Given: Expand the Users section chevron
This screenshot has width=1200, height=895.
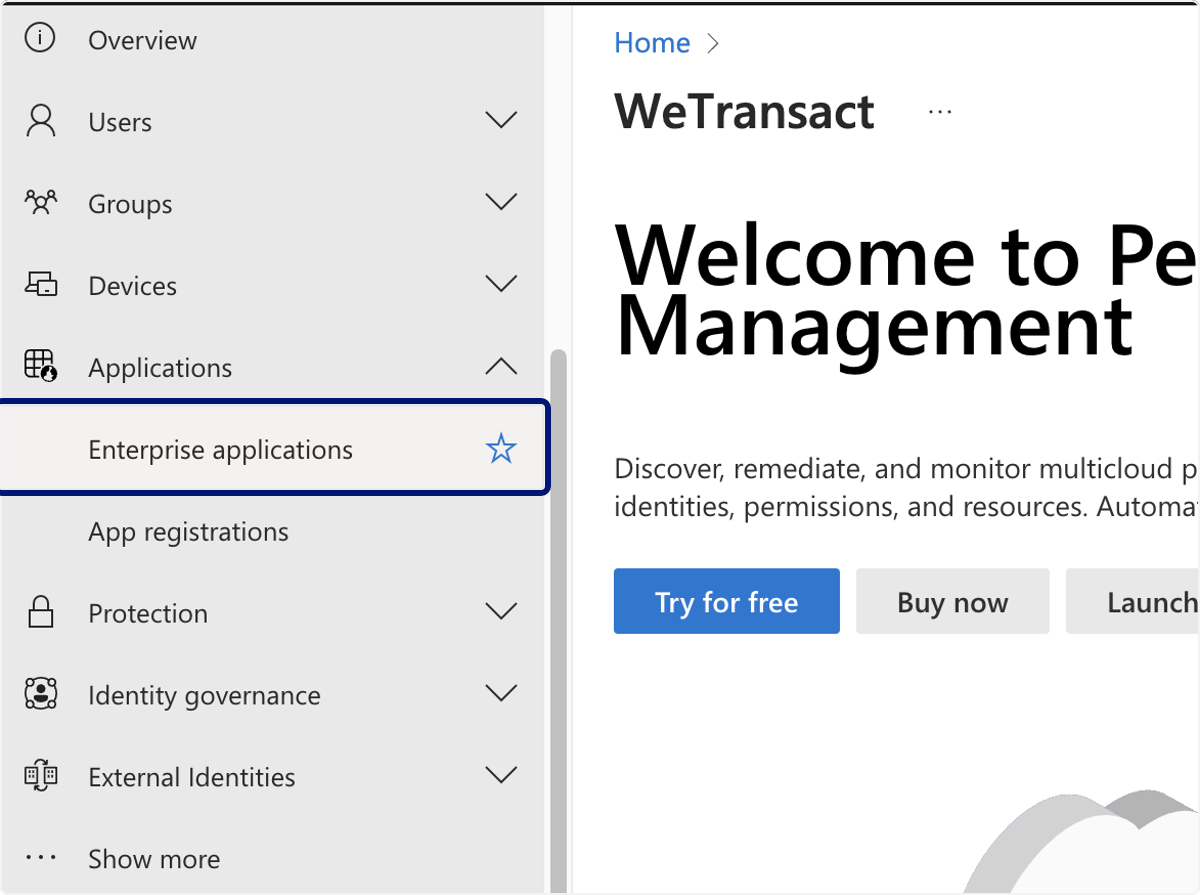Looking at the screenshot, I should (501, 121).
